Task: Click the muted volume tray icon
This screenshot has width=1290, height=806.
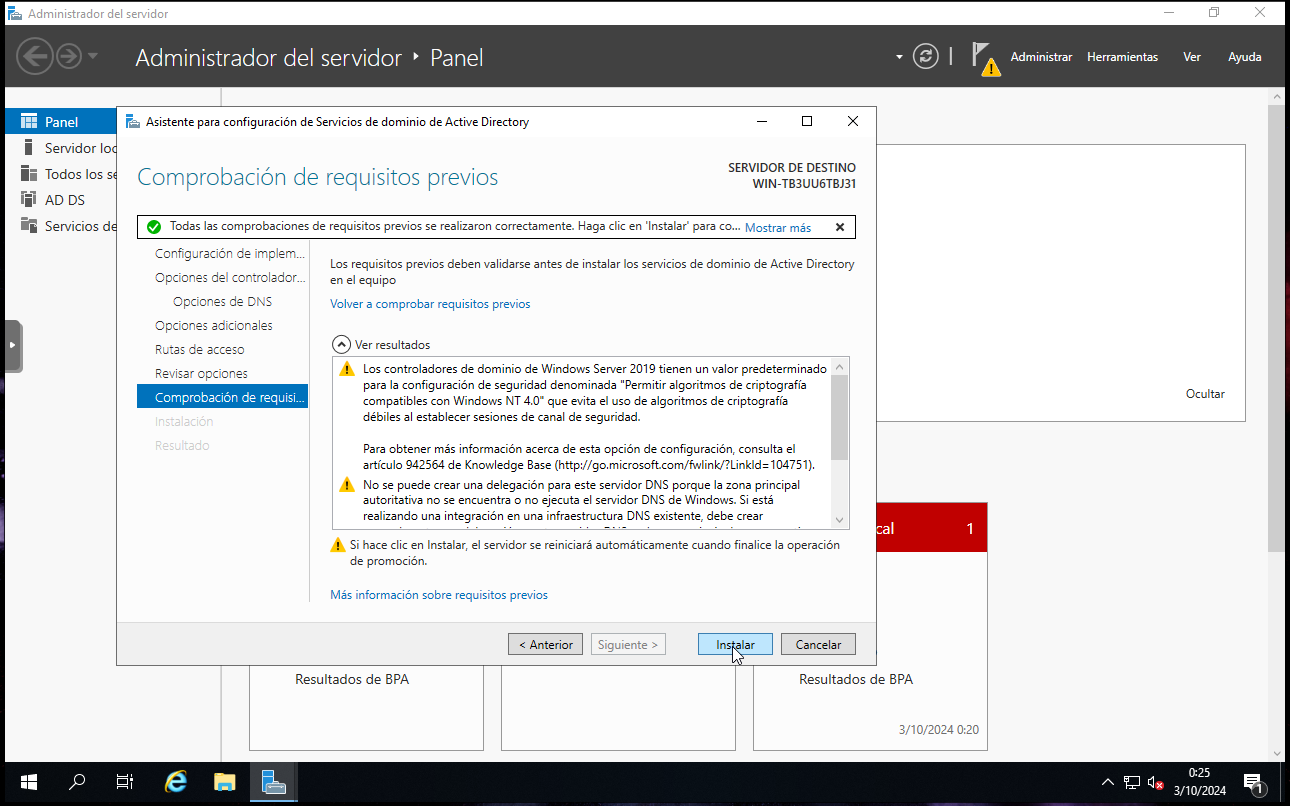Action: coord(1156,782)
